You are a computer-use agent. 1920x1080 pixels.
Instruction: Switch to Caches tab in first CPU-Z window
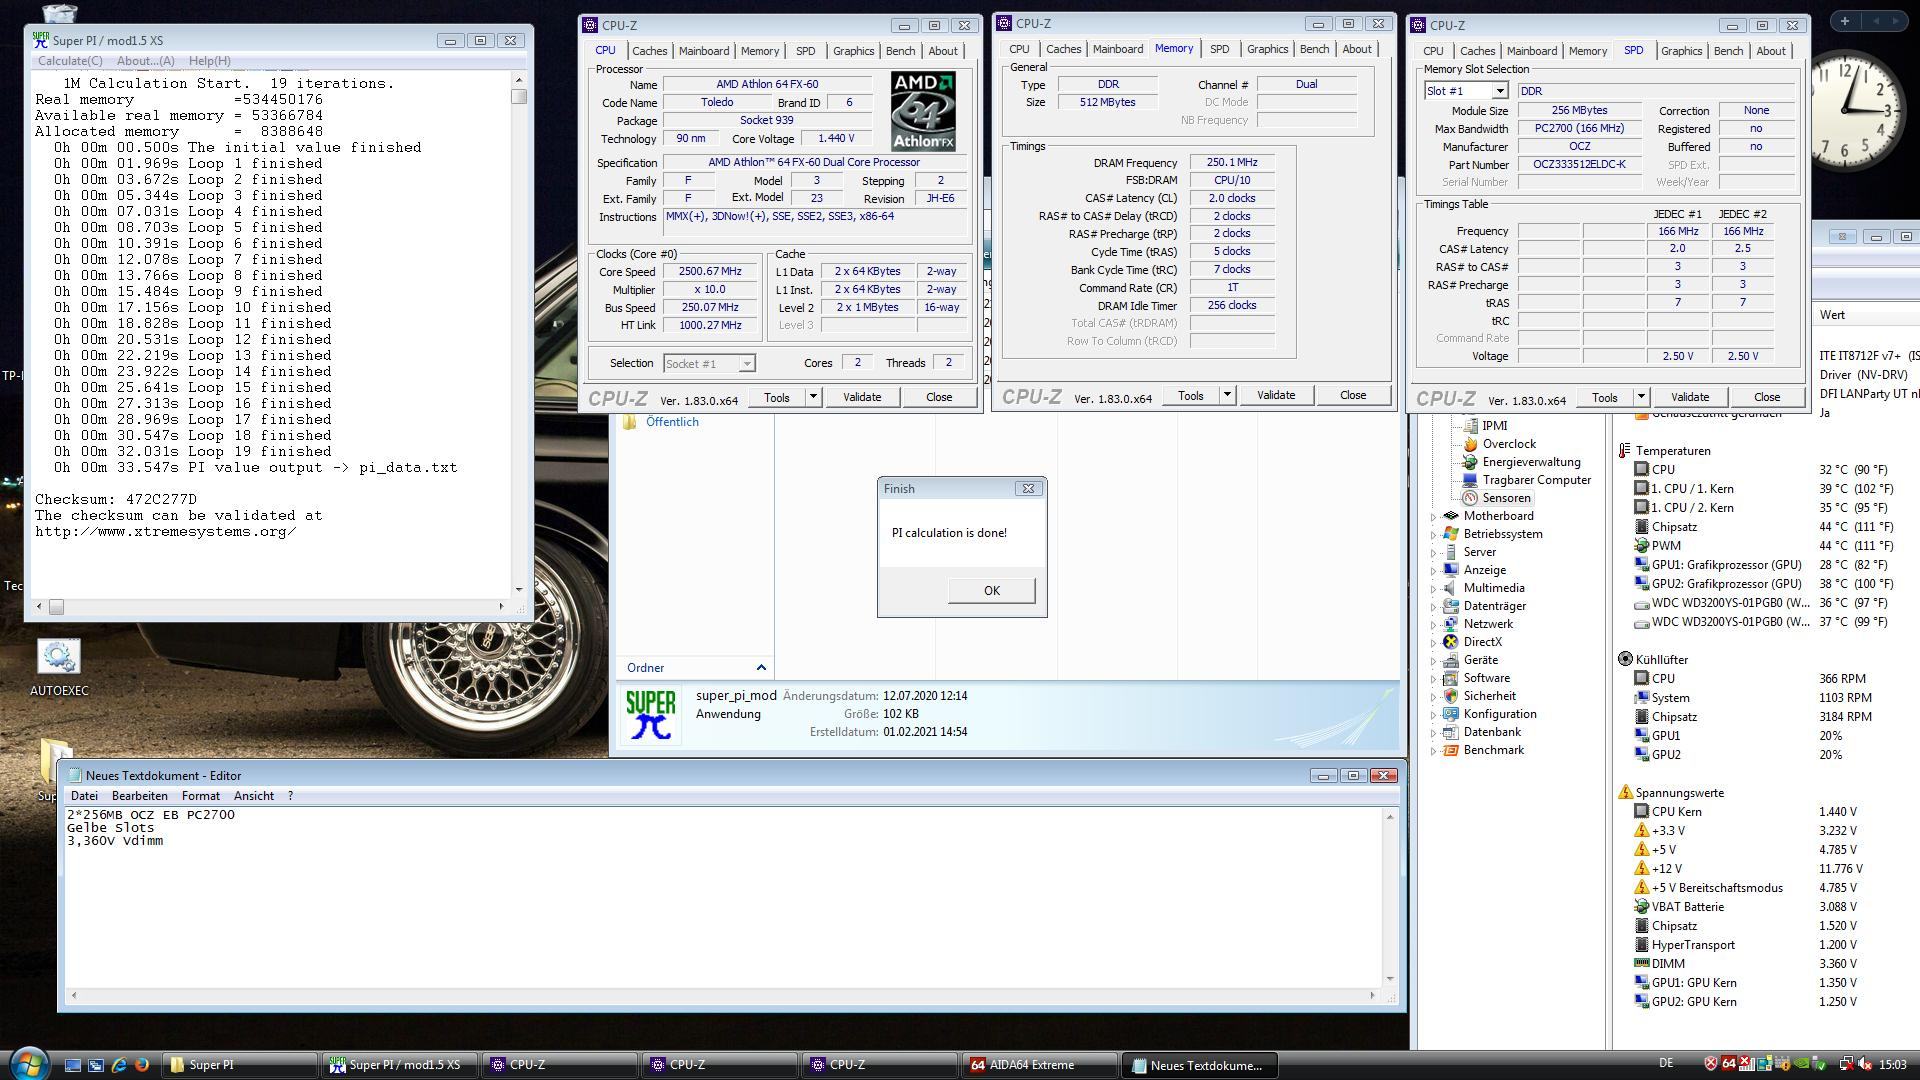pyautogui.click(x=649, y=51)
